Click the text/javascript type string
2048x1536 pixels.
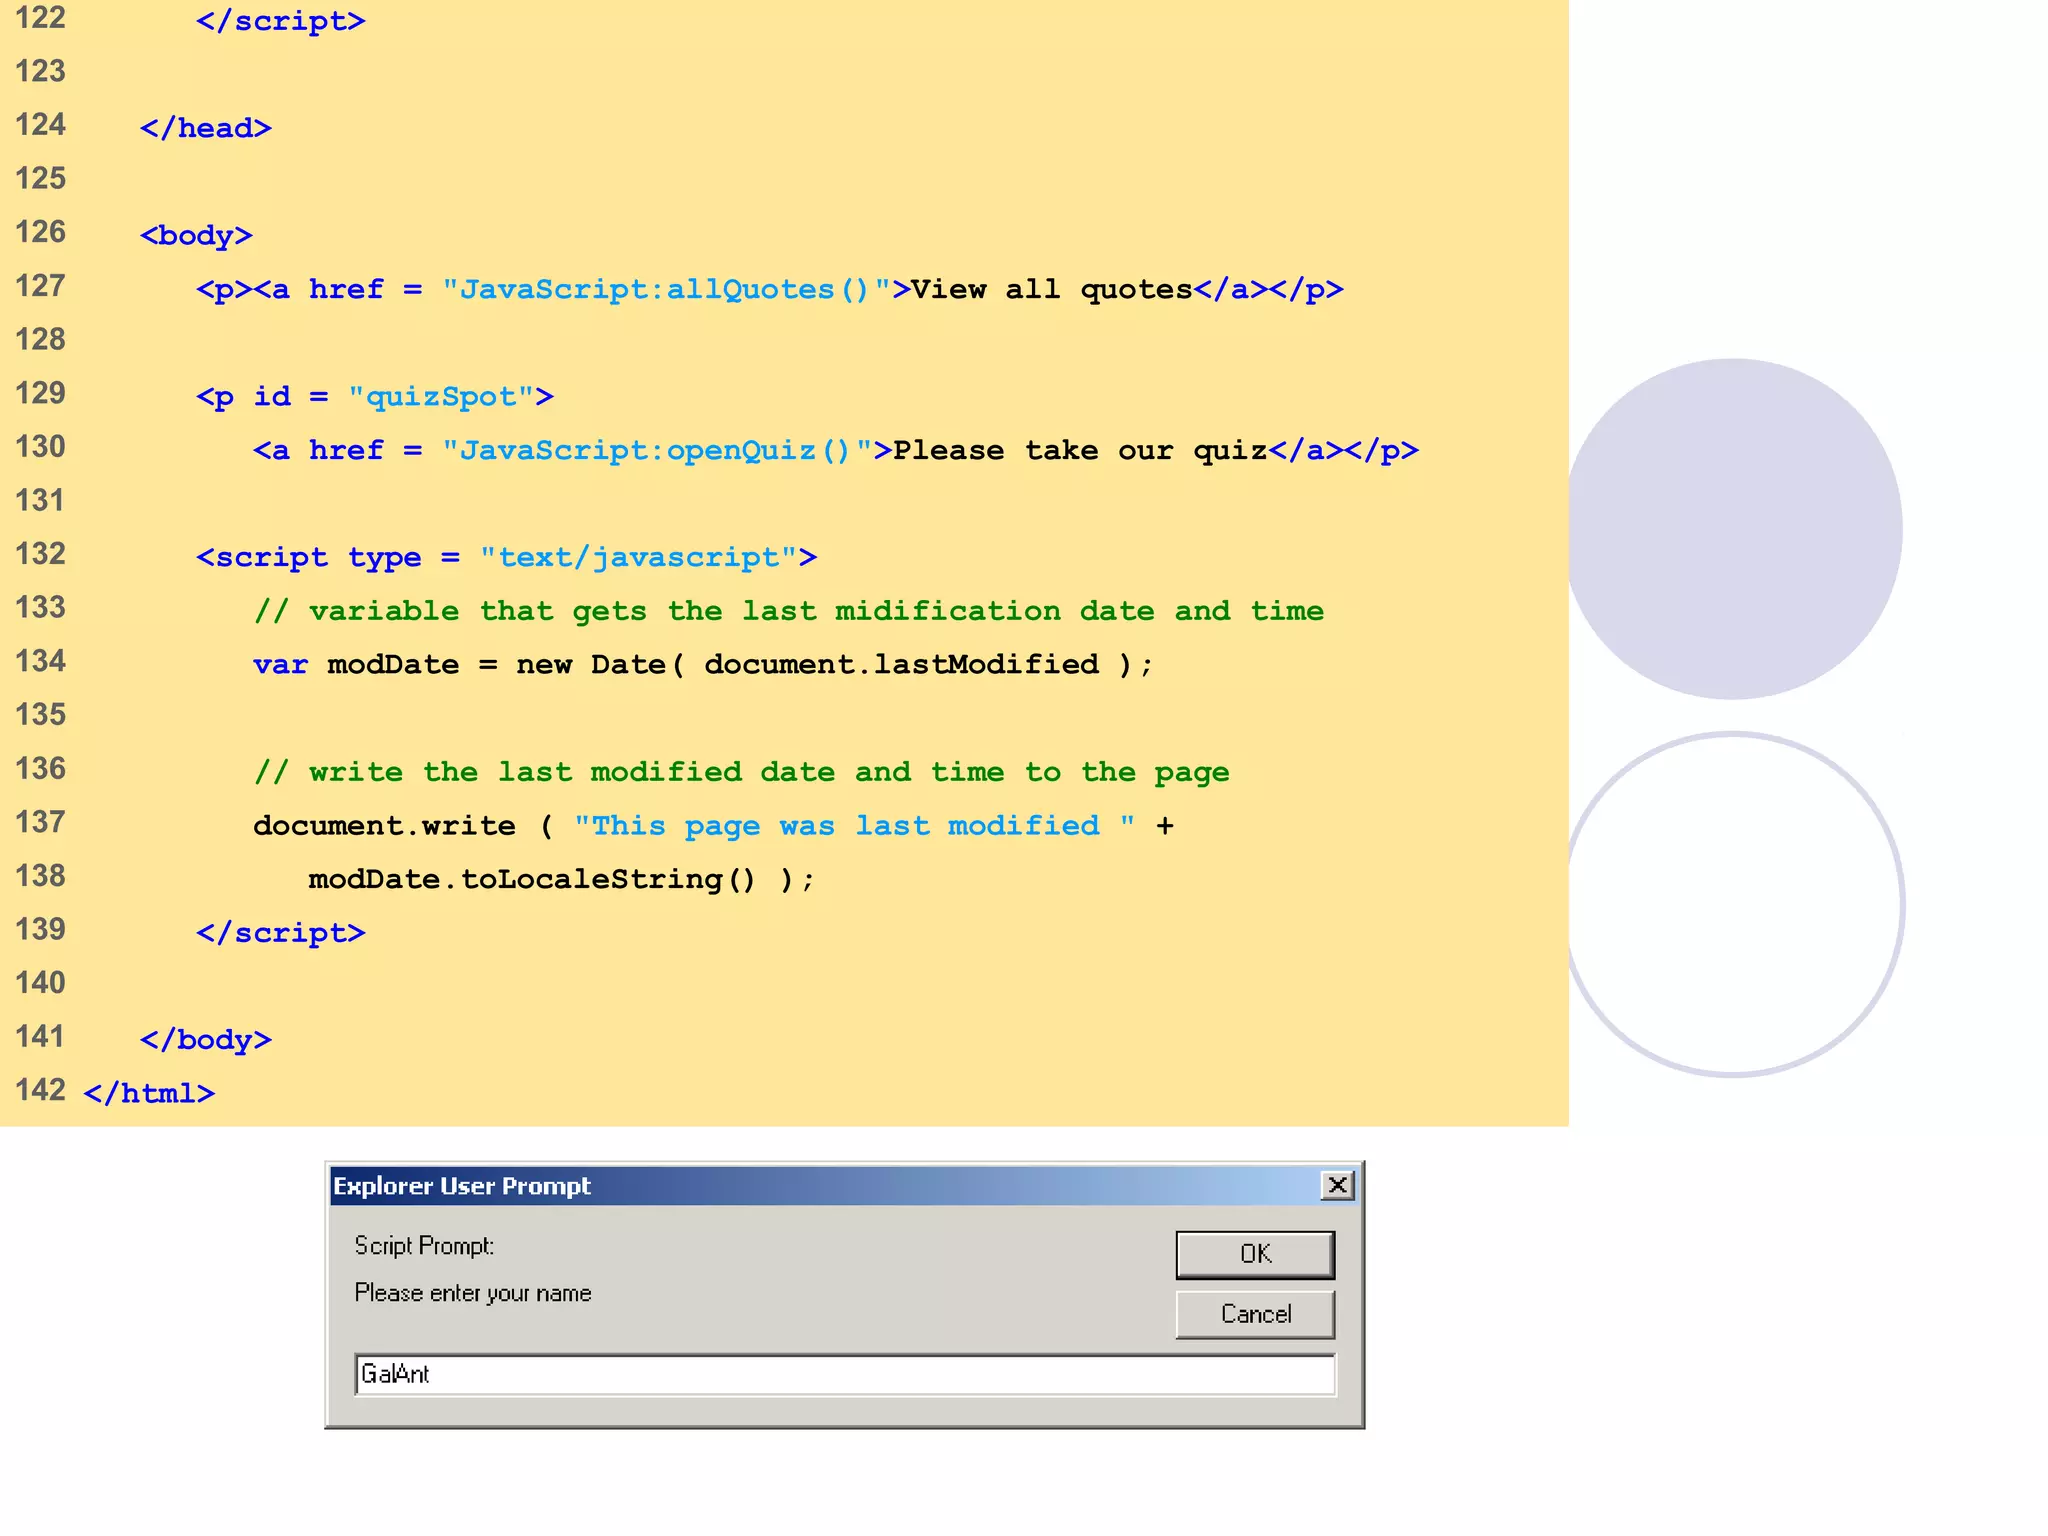point(638,558)
